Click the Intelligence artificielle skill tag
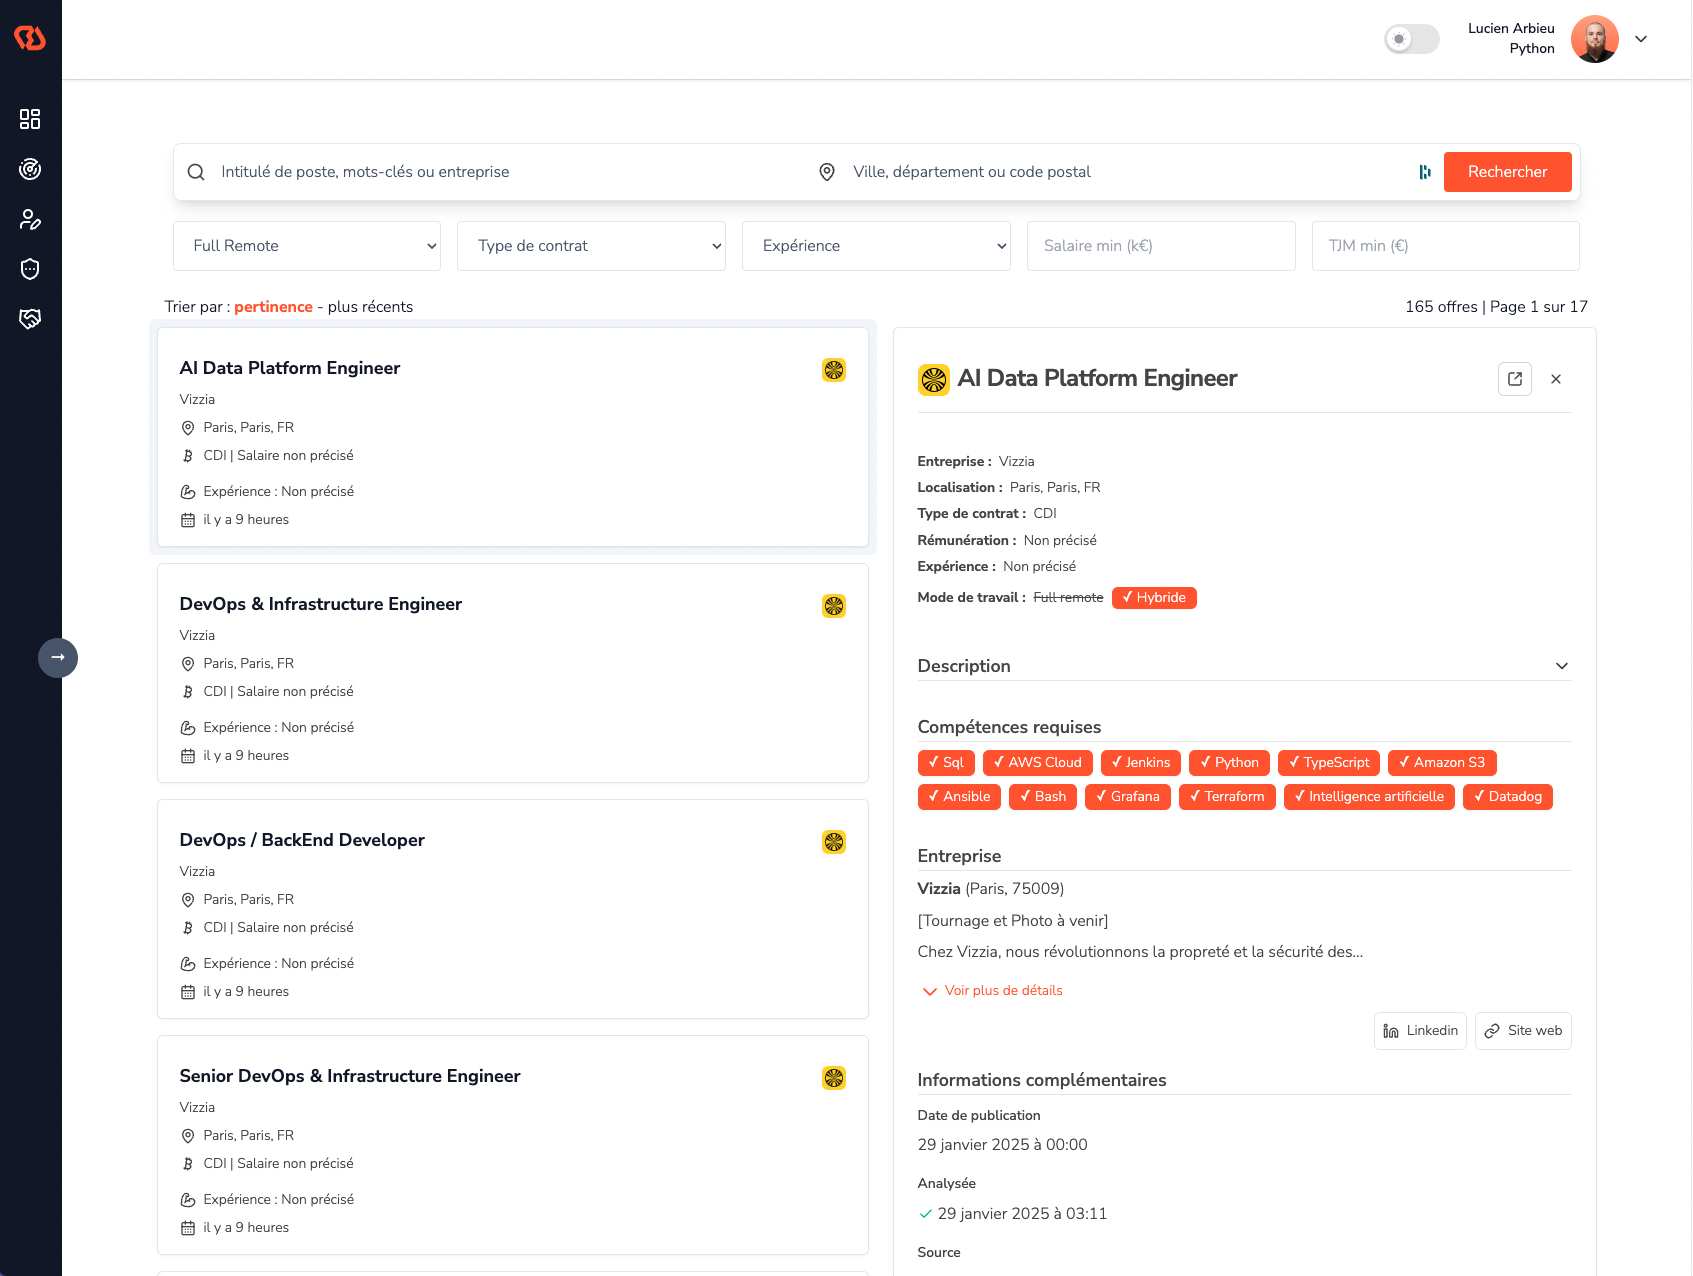 click(1369, 797)
